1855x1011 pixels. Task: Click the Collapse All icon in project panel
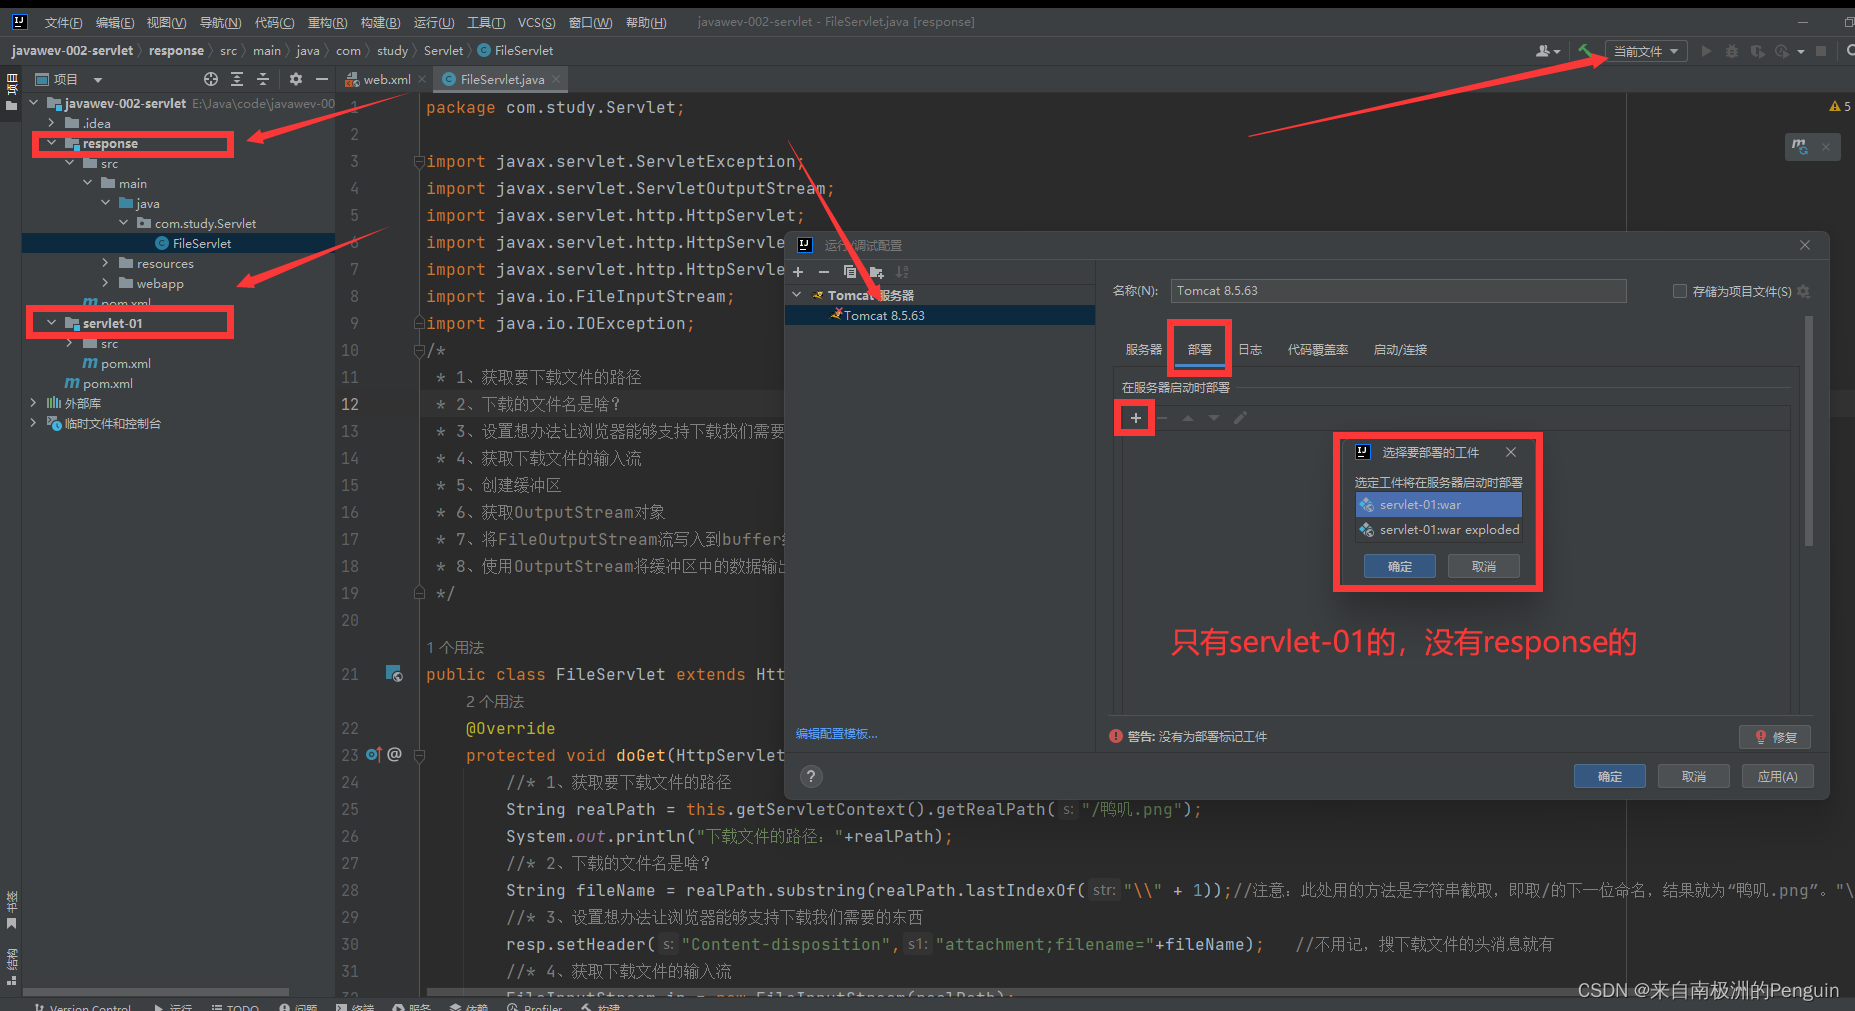click(263, 79)
